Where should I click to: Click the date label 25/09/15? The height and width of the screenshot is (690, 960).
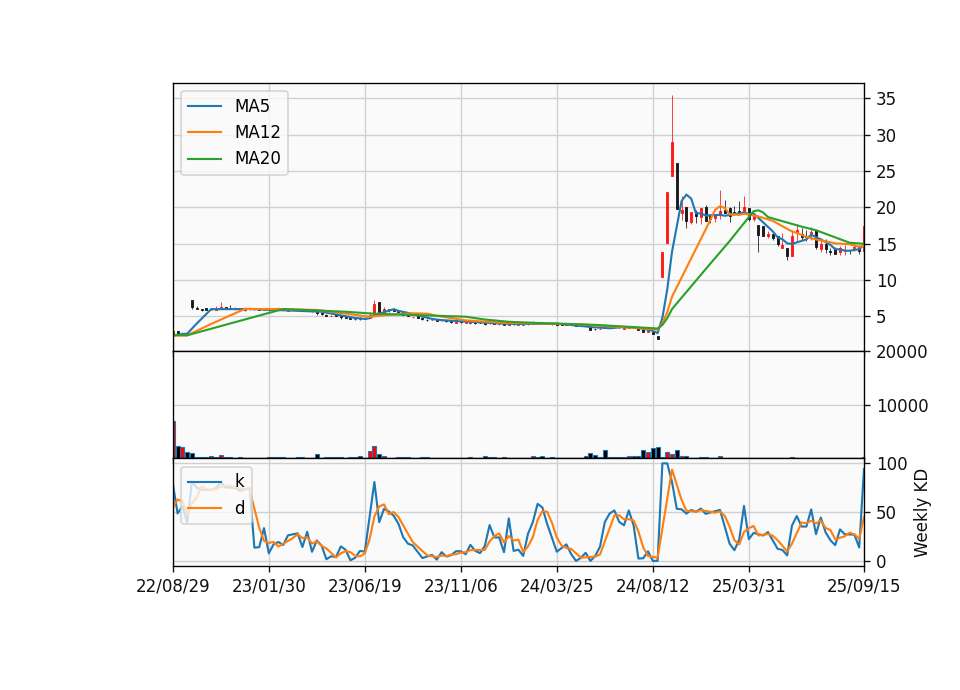(x=864, y=586)
